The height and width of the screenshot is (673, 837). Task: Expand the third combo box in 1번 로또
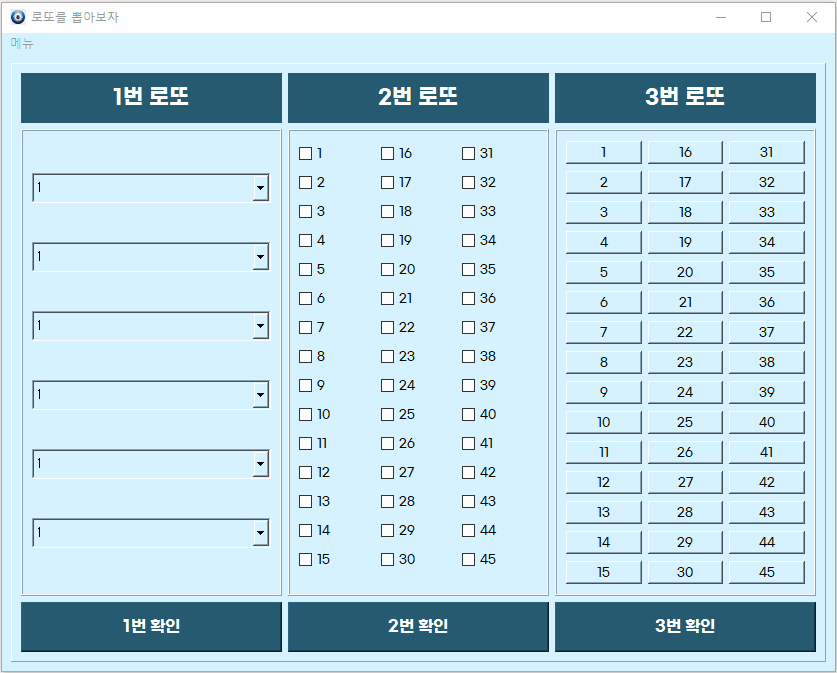pos(260,326)
